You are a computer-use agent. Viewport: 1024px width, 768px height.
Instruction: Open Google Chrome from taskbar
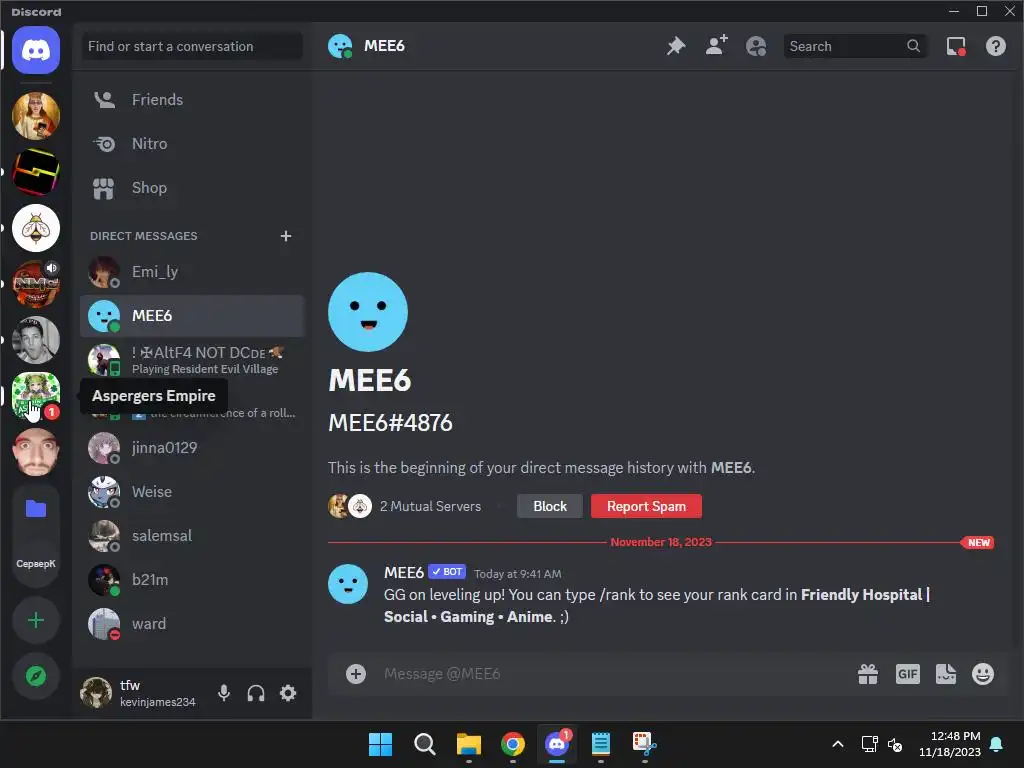pyautogui.click(x=513, y=744)
